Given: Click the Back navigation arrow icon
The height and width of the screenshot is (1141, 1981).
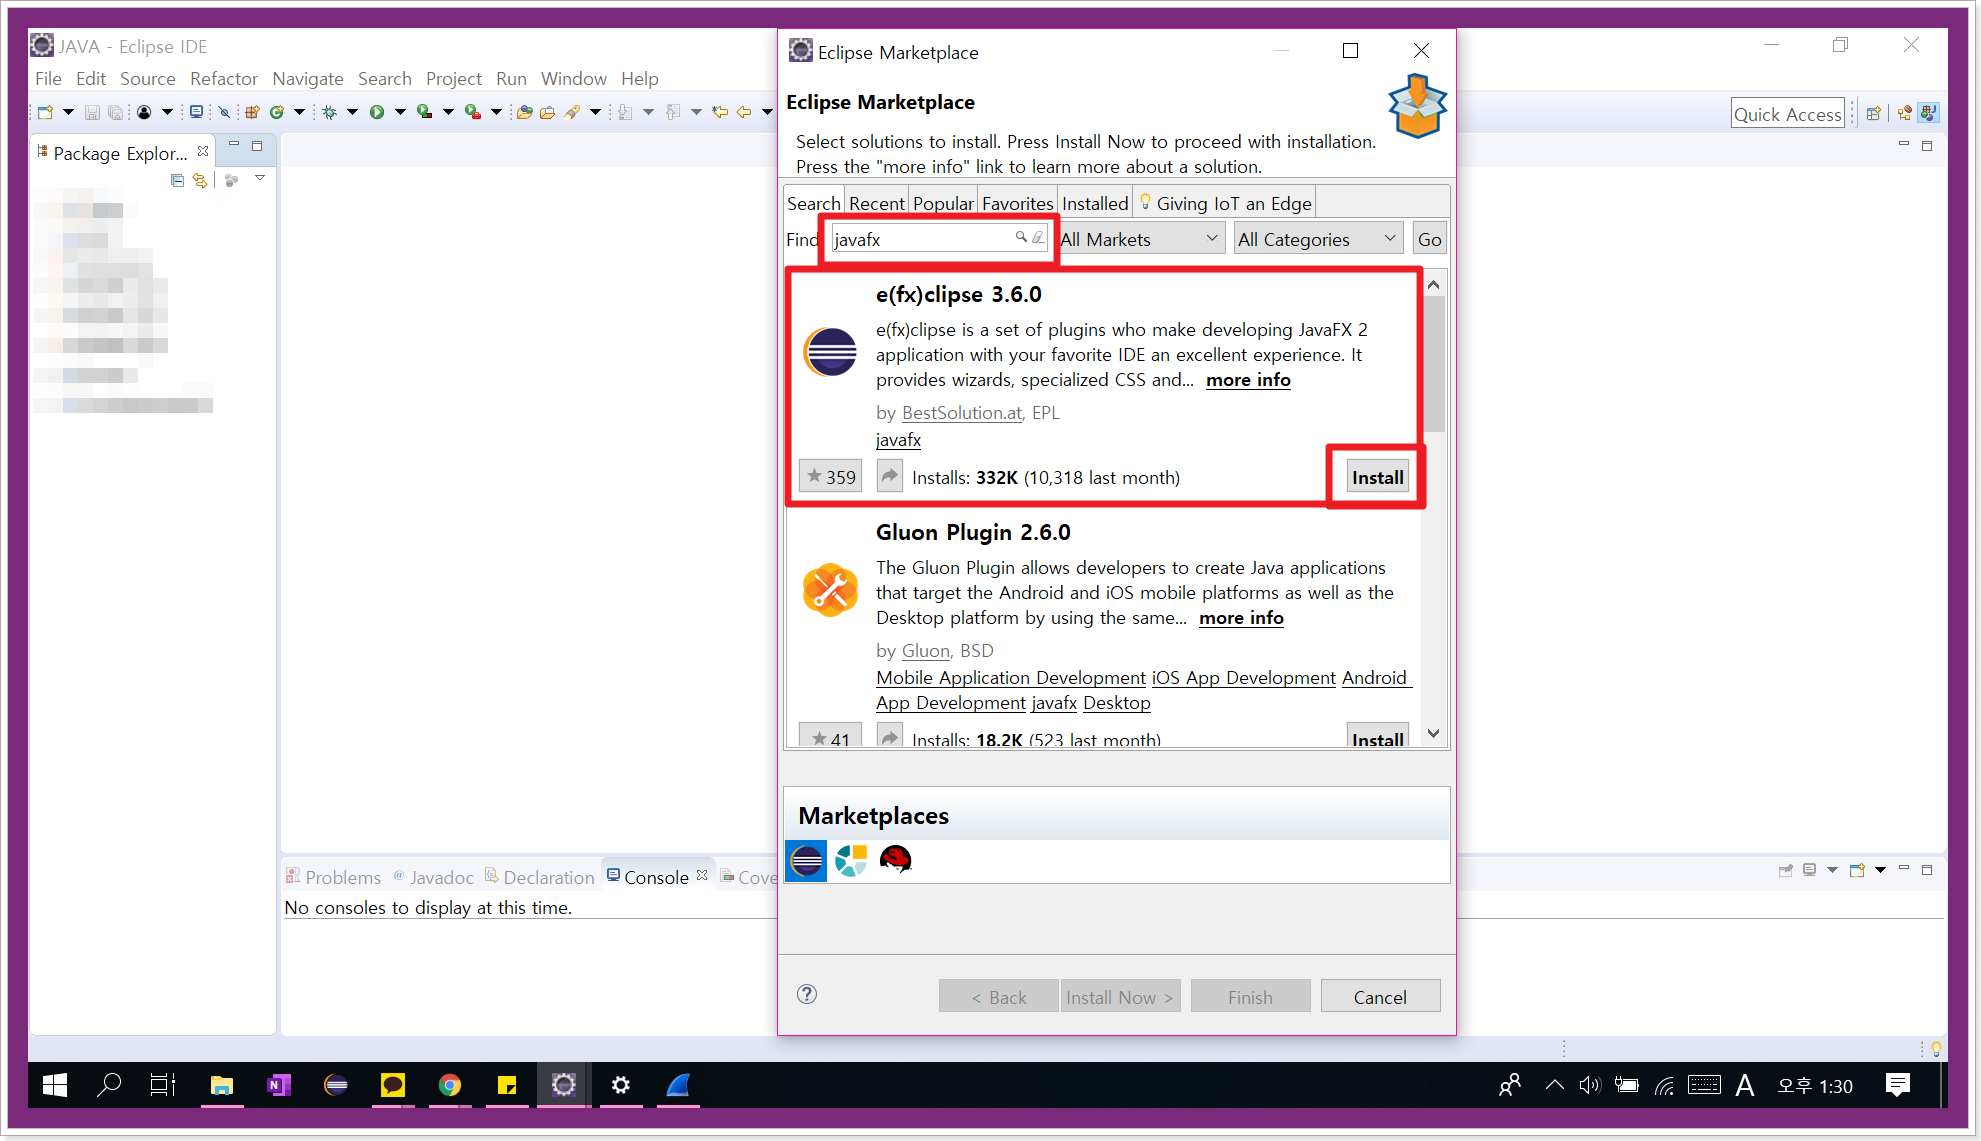Looking at the screenshot, I should click(x=744, y=112).
